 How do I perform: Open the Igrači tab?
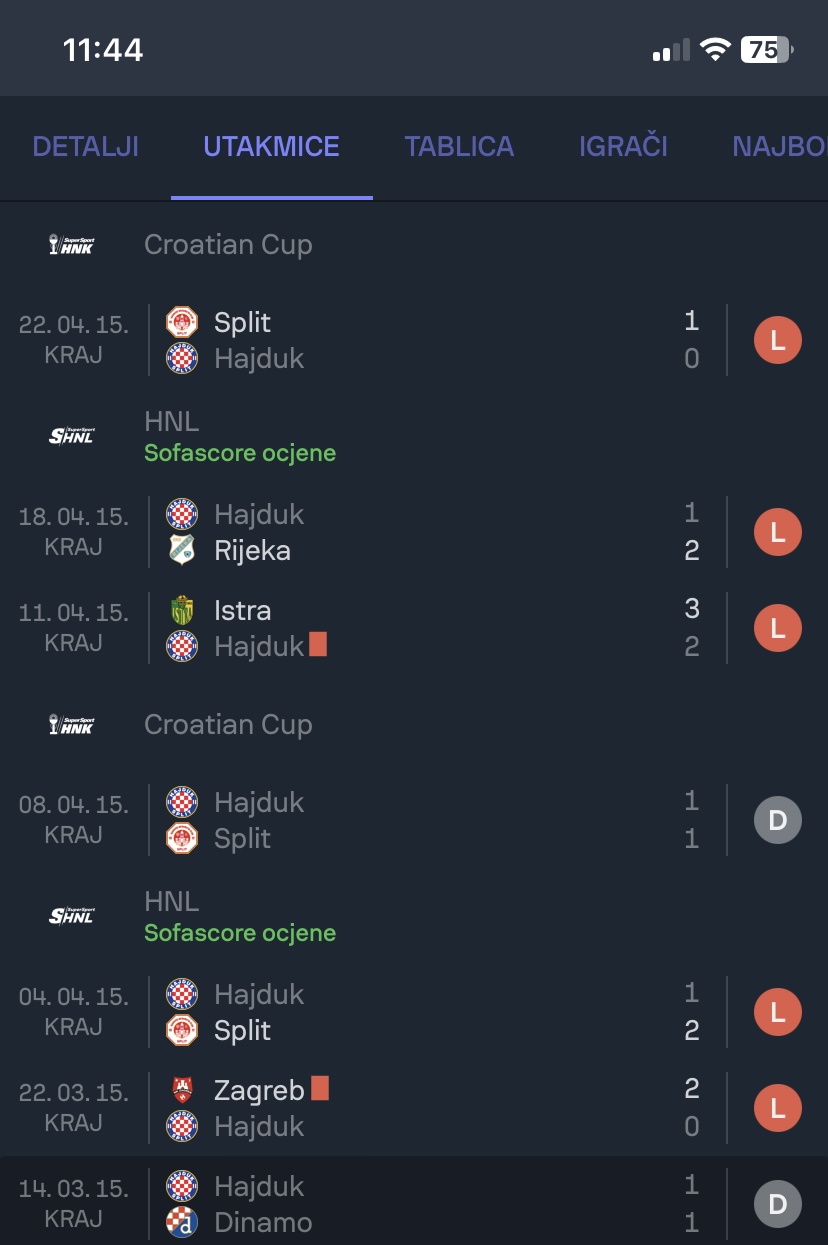click(x=623, y=147)
